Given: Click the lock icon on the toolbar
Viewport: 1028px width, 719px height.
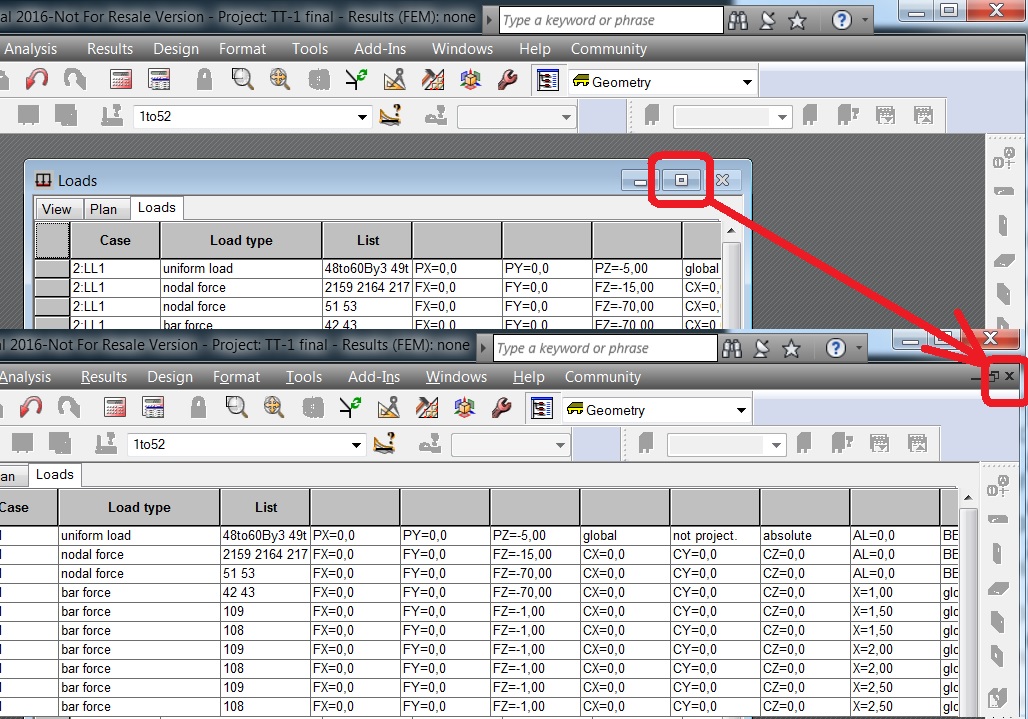Looking at the screenshot, I should coord(203,80).
